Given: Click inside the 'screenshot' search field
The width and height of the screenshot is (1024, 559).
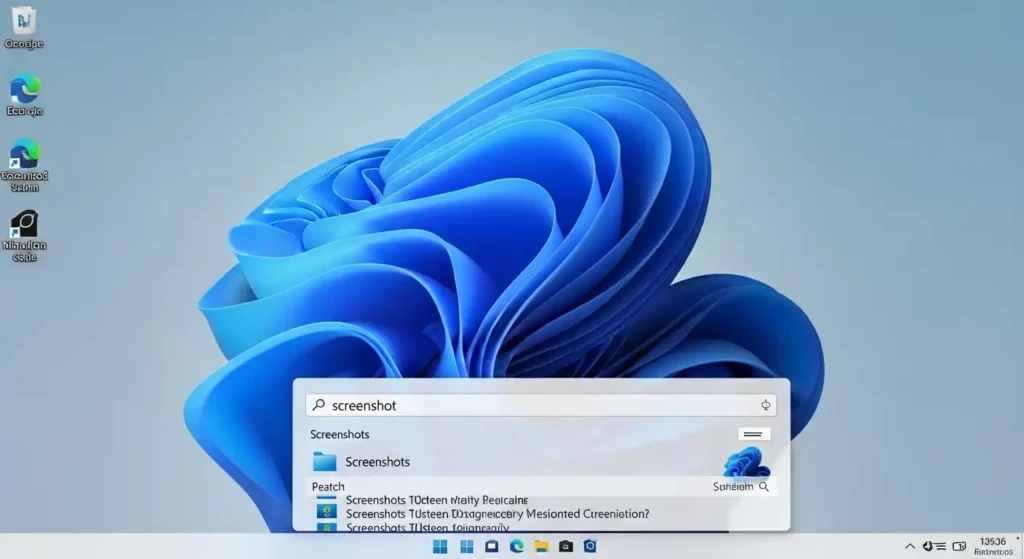Looking at the screenshot, I should (x=541, y=406).
